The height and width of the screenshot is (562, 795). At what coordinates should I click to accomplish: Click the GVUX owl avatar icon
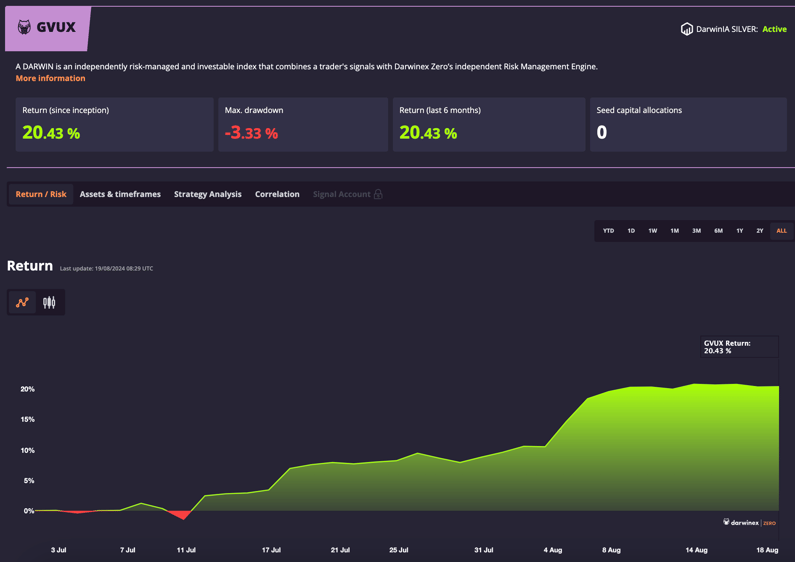(24, 28)
